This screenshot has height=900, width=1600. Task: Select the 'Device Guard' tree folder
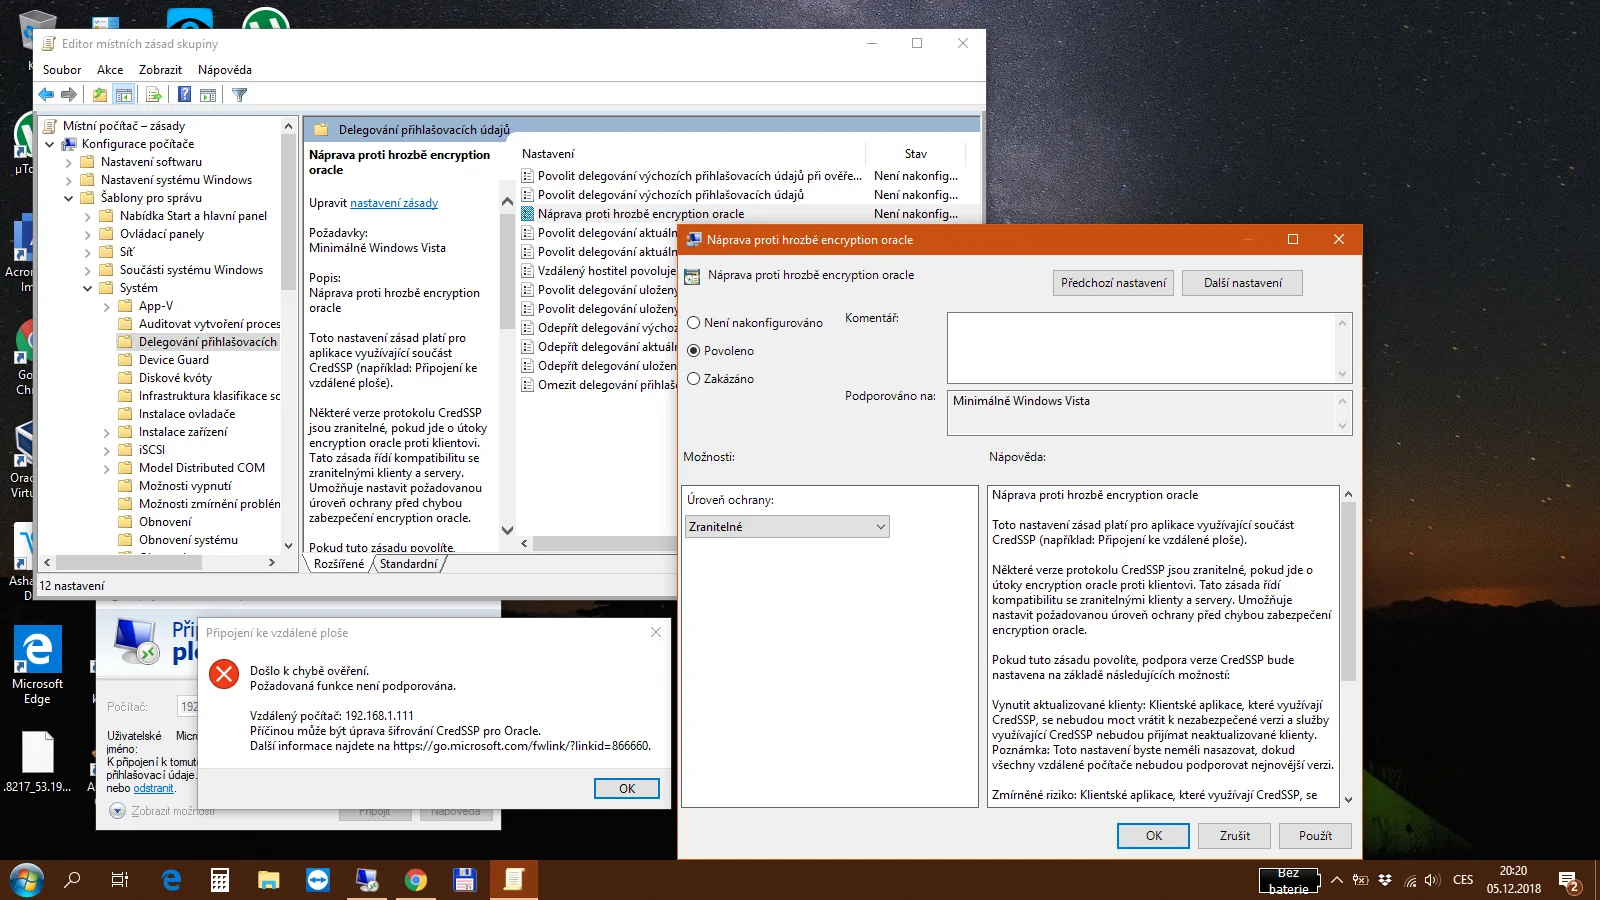click(x=174, y=360)
